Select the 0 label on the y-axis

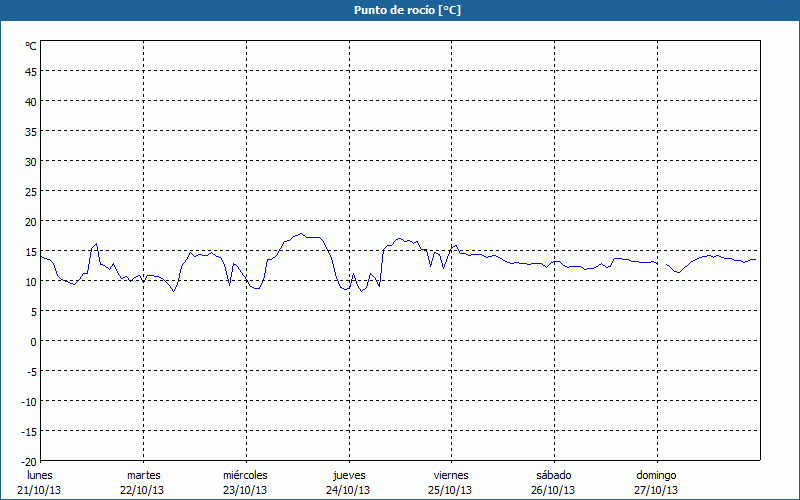coord(33,341)
